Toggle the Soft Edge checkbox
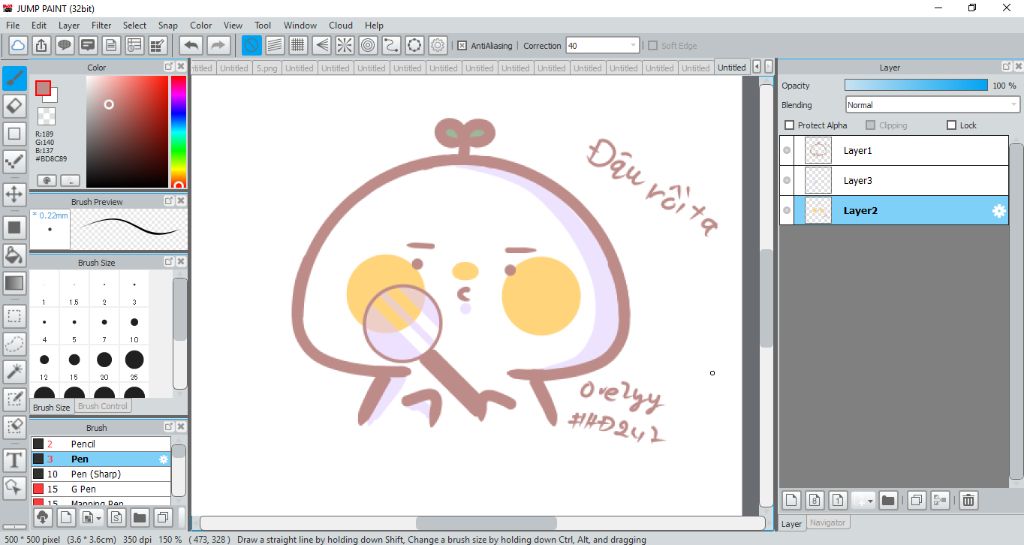 652,46
